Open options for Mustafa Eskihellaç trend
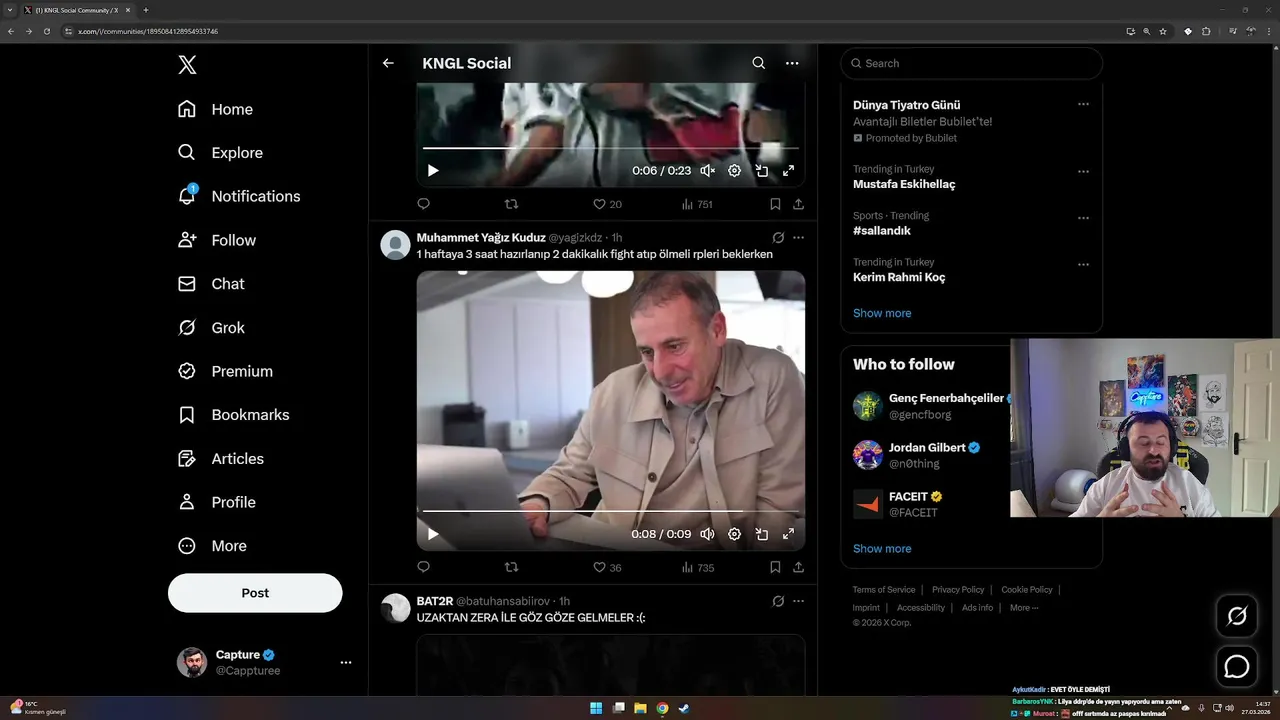Screen dimensions: 1280x720 1083,171
